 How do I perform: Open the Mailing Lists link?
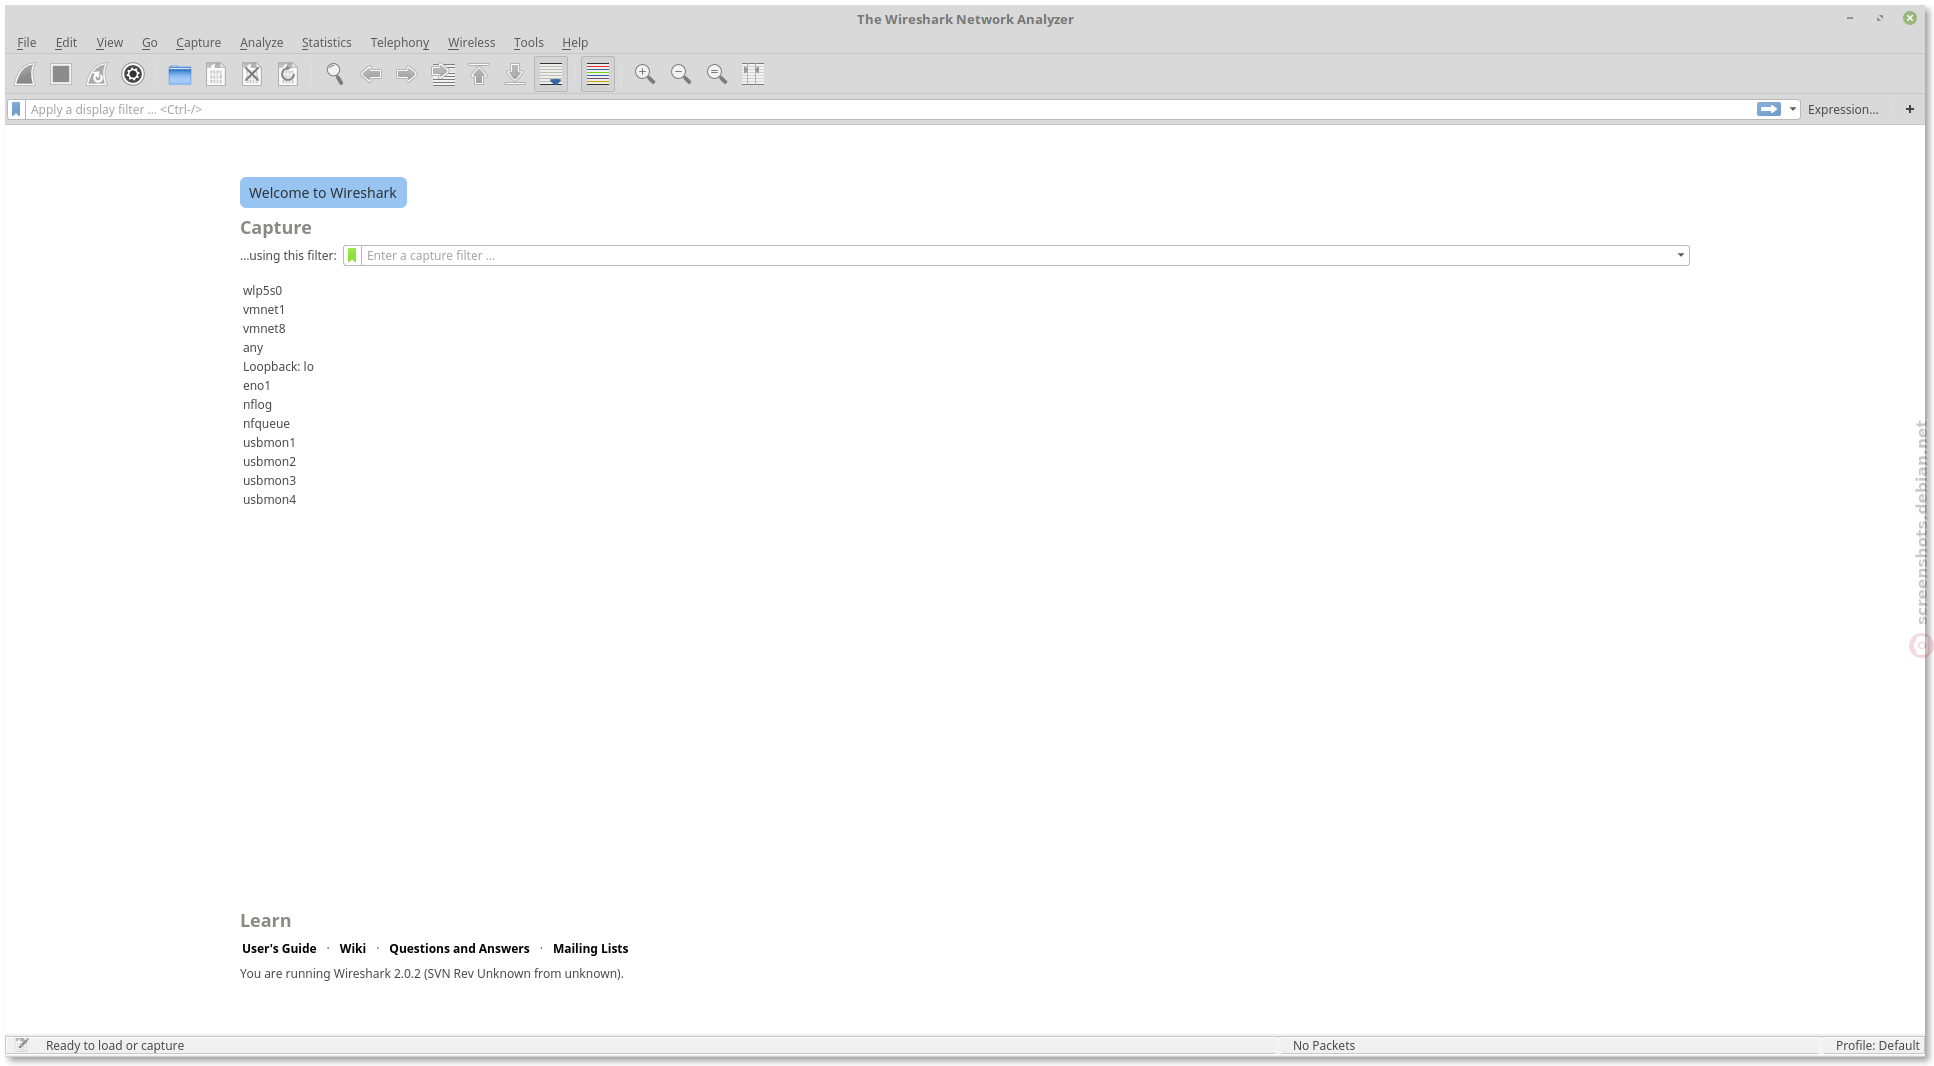click(590, 948)
